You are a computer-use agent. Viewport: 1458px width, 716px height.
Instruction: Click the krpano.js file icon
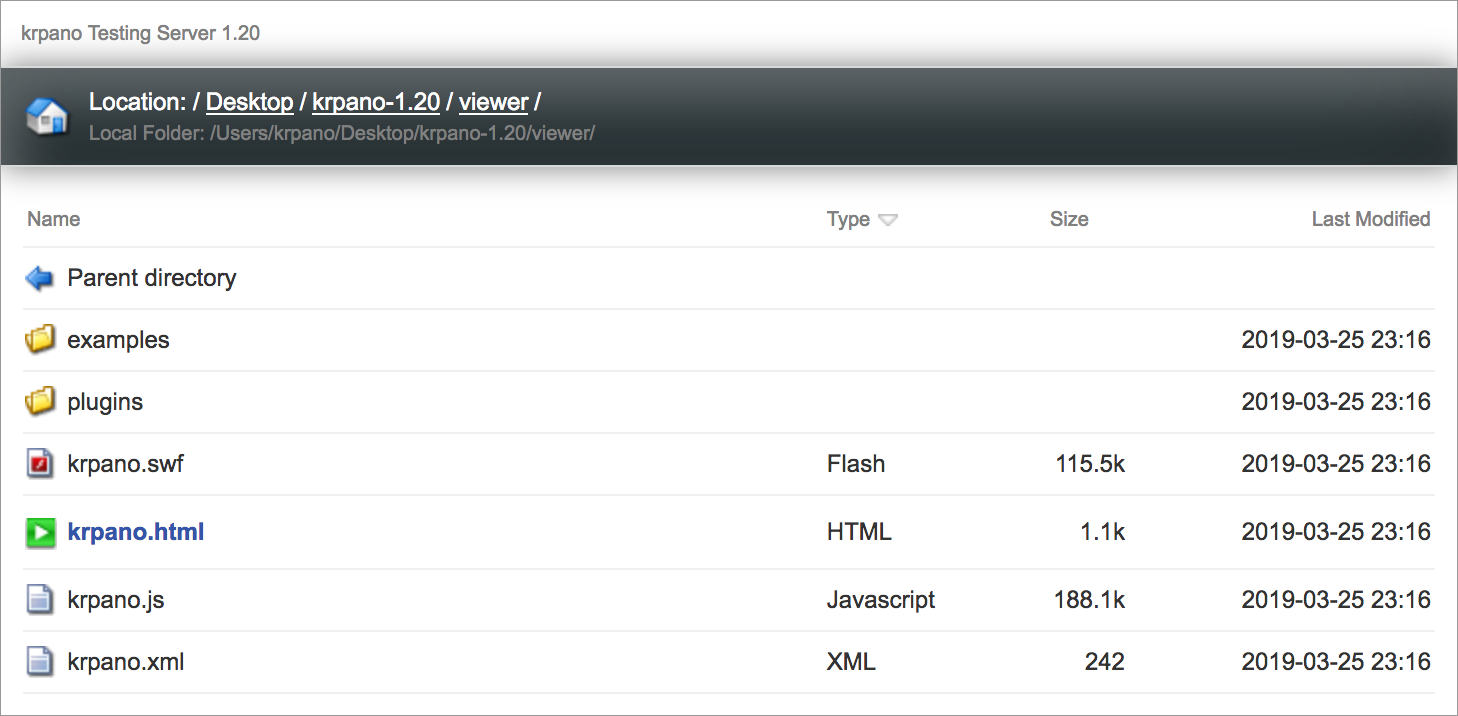click(x=40, y=600)
